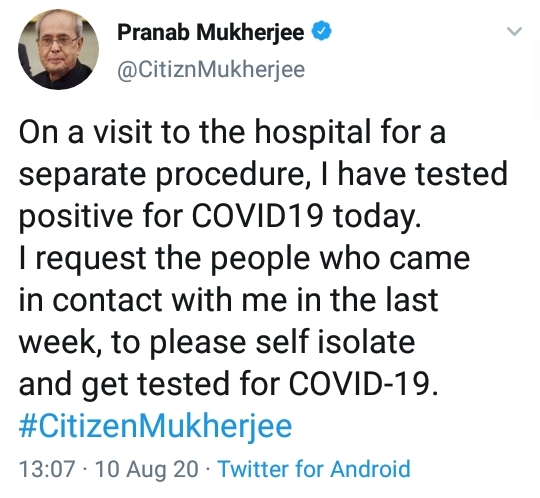
Task: Click the 'self isolate' phrase
Action: pyautogui.click(x=335, y=342)
